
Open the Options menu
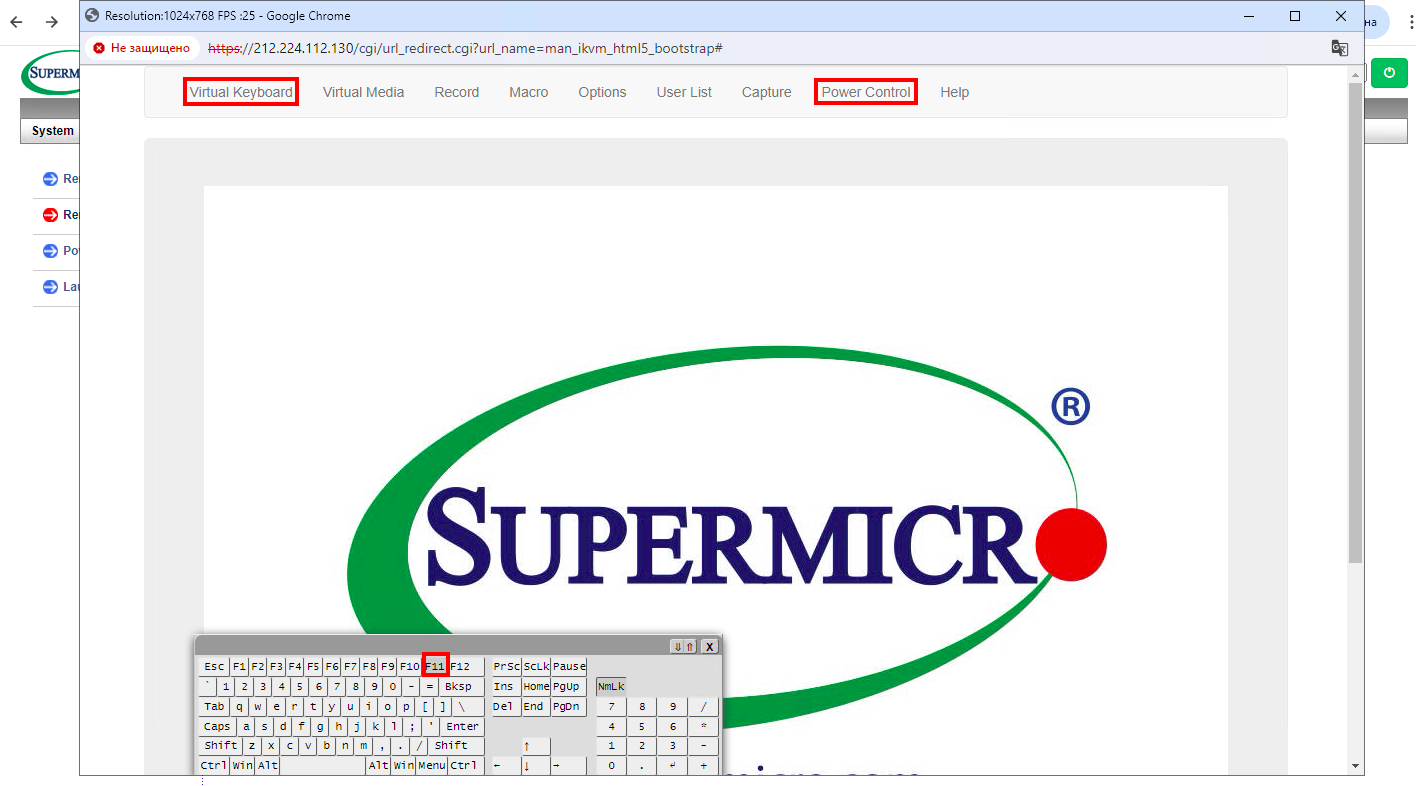point(602,92)
